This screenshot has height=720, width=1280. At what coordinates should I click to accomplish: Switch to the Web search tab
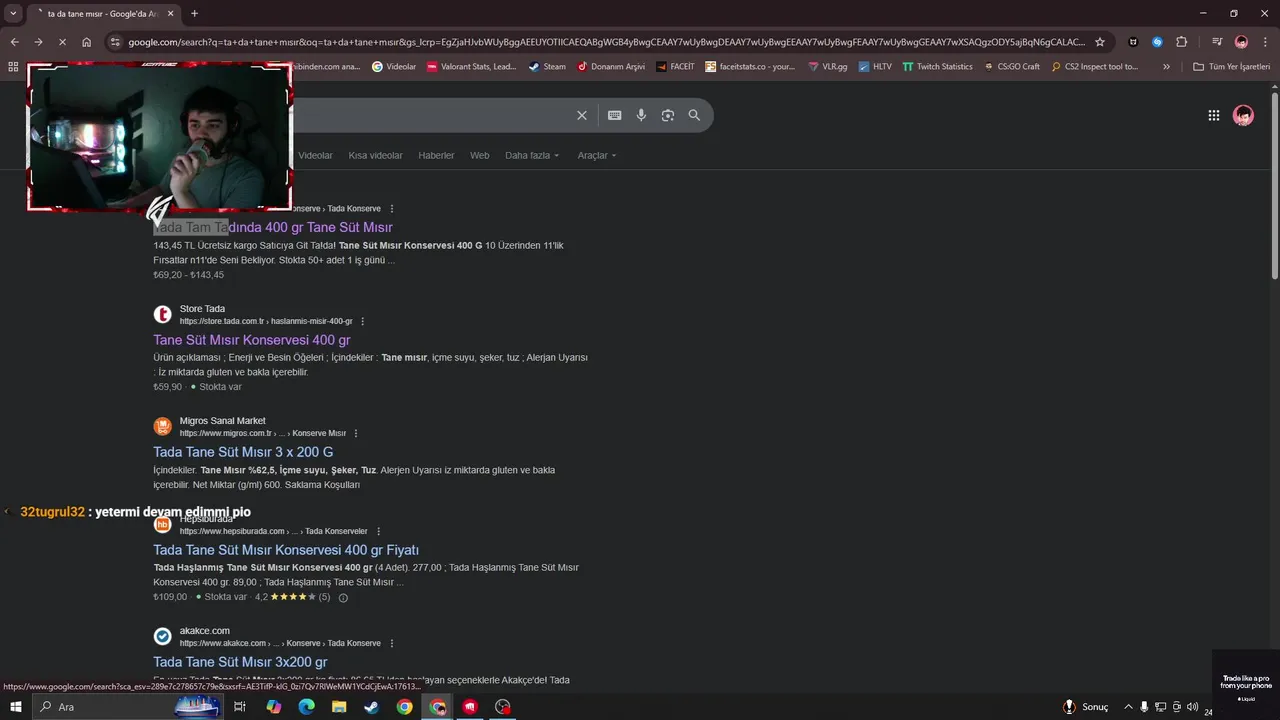[480, 155]
